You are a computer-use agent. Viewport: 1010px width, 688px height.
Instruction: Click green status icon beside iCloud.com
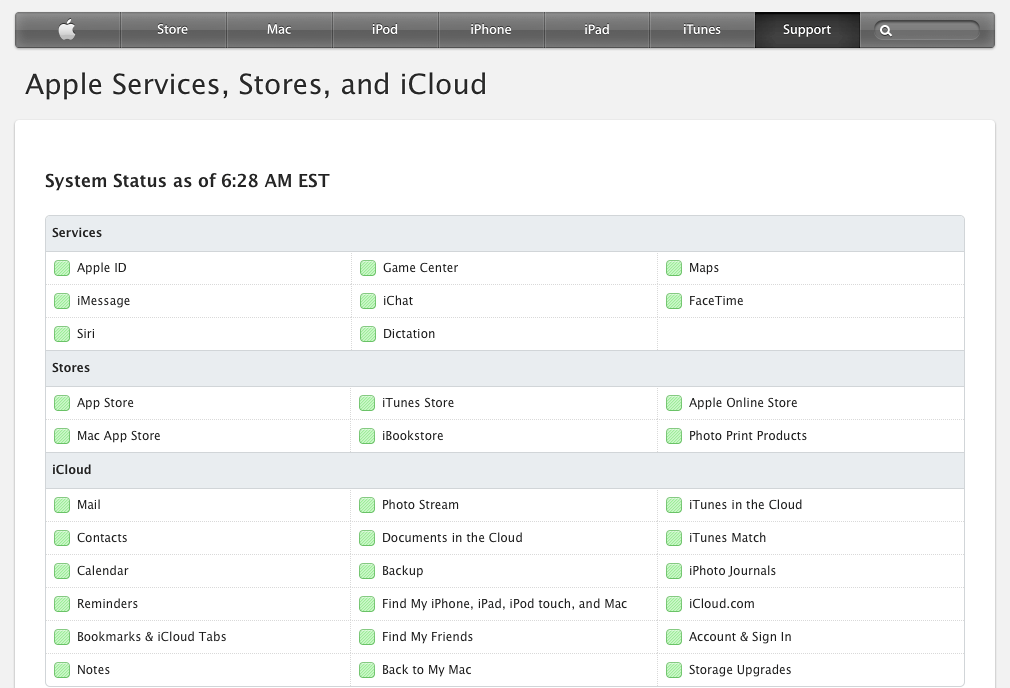674,604
